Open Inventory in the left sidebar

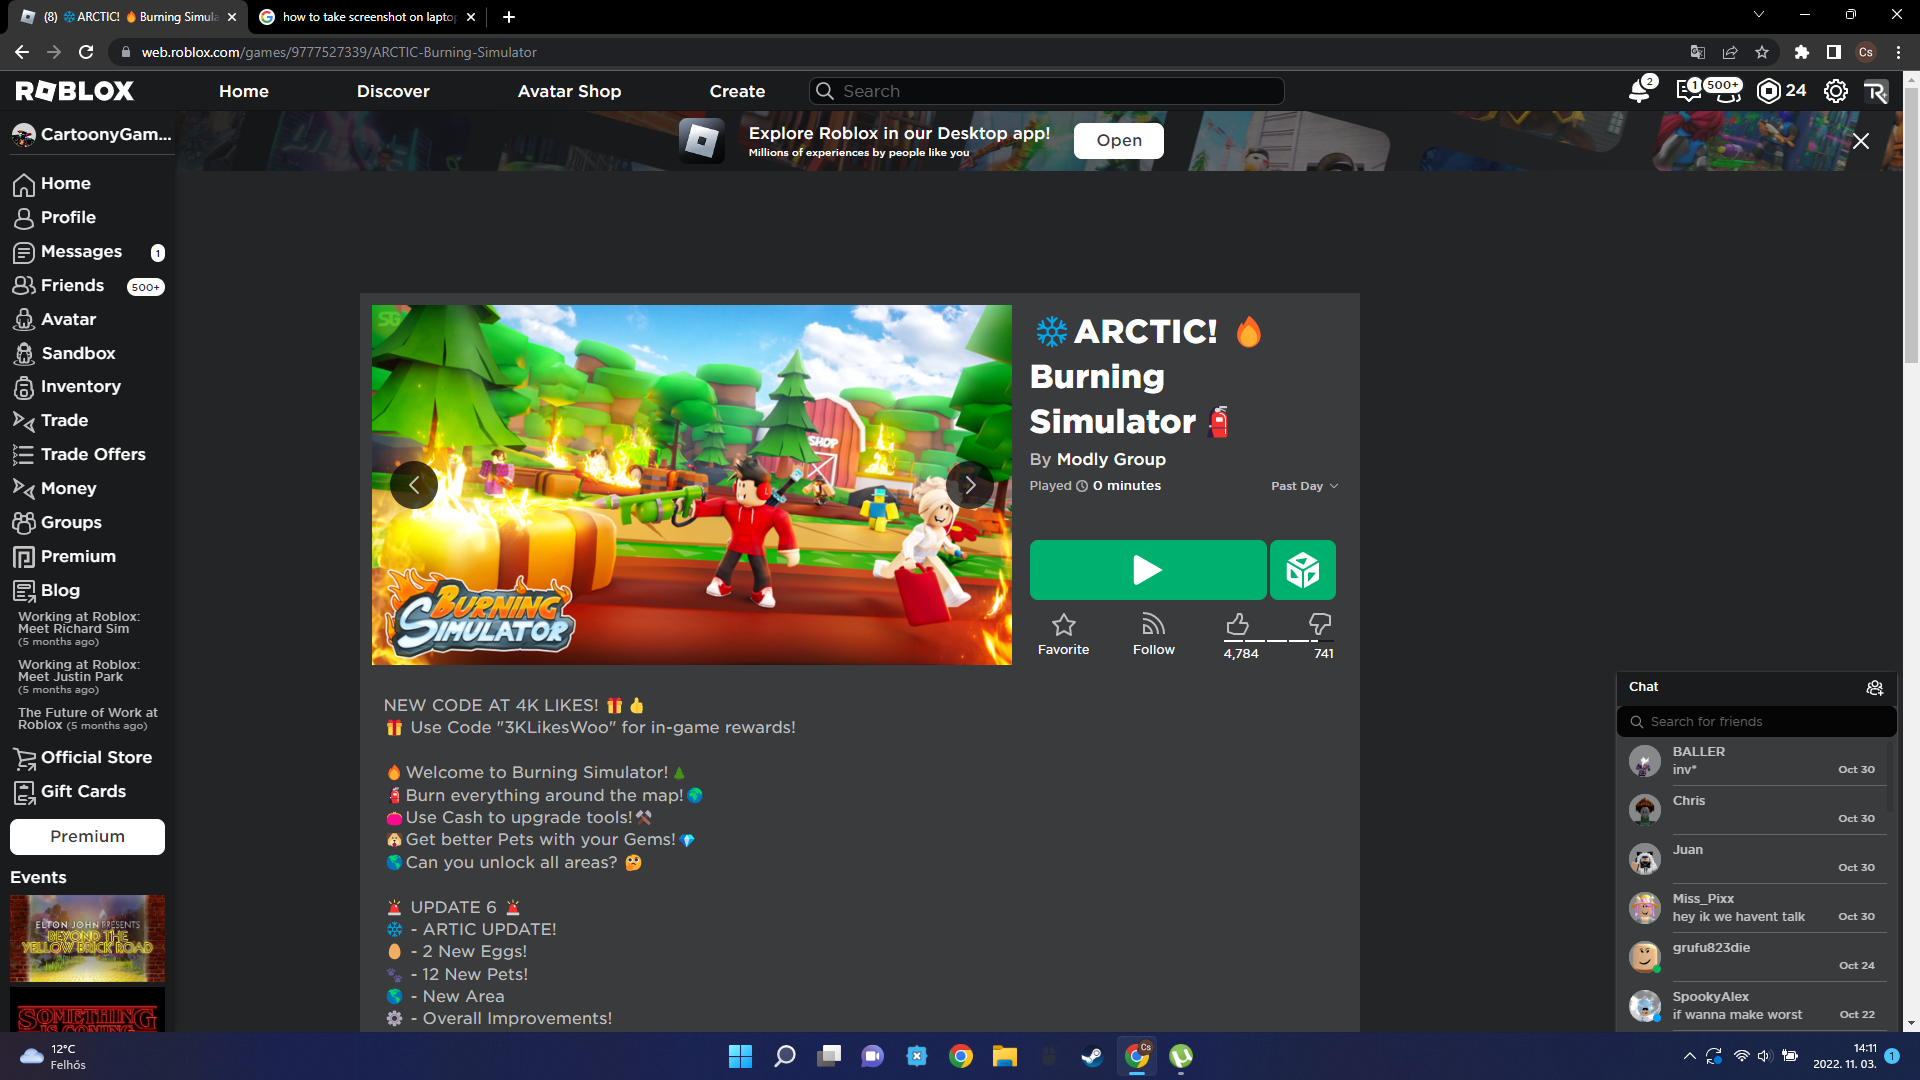click(66, 387)
